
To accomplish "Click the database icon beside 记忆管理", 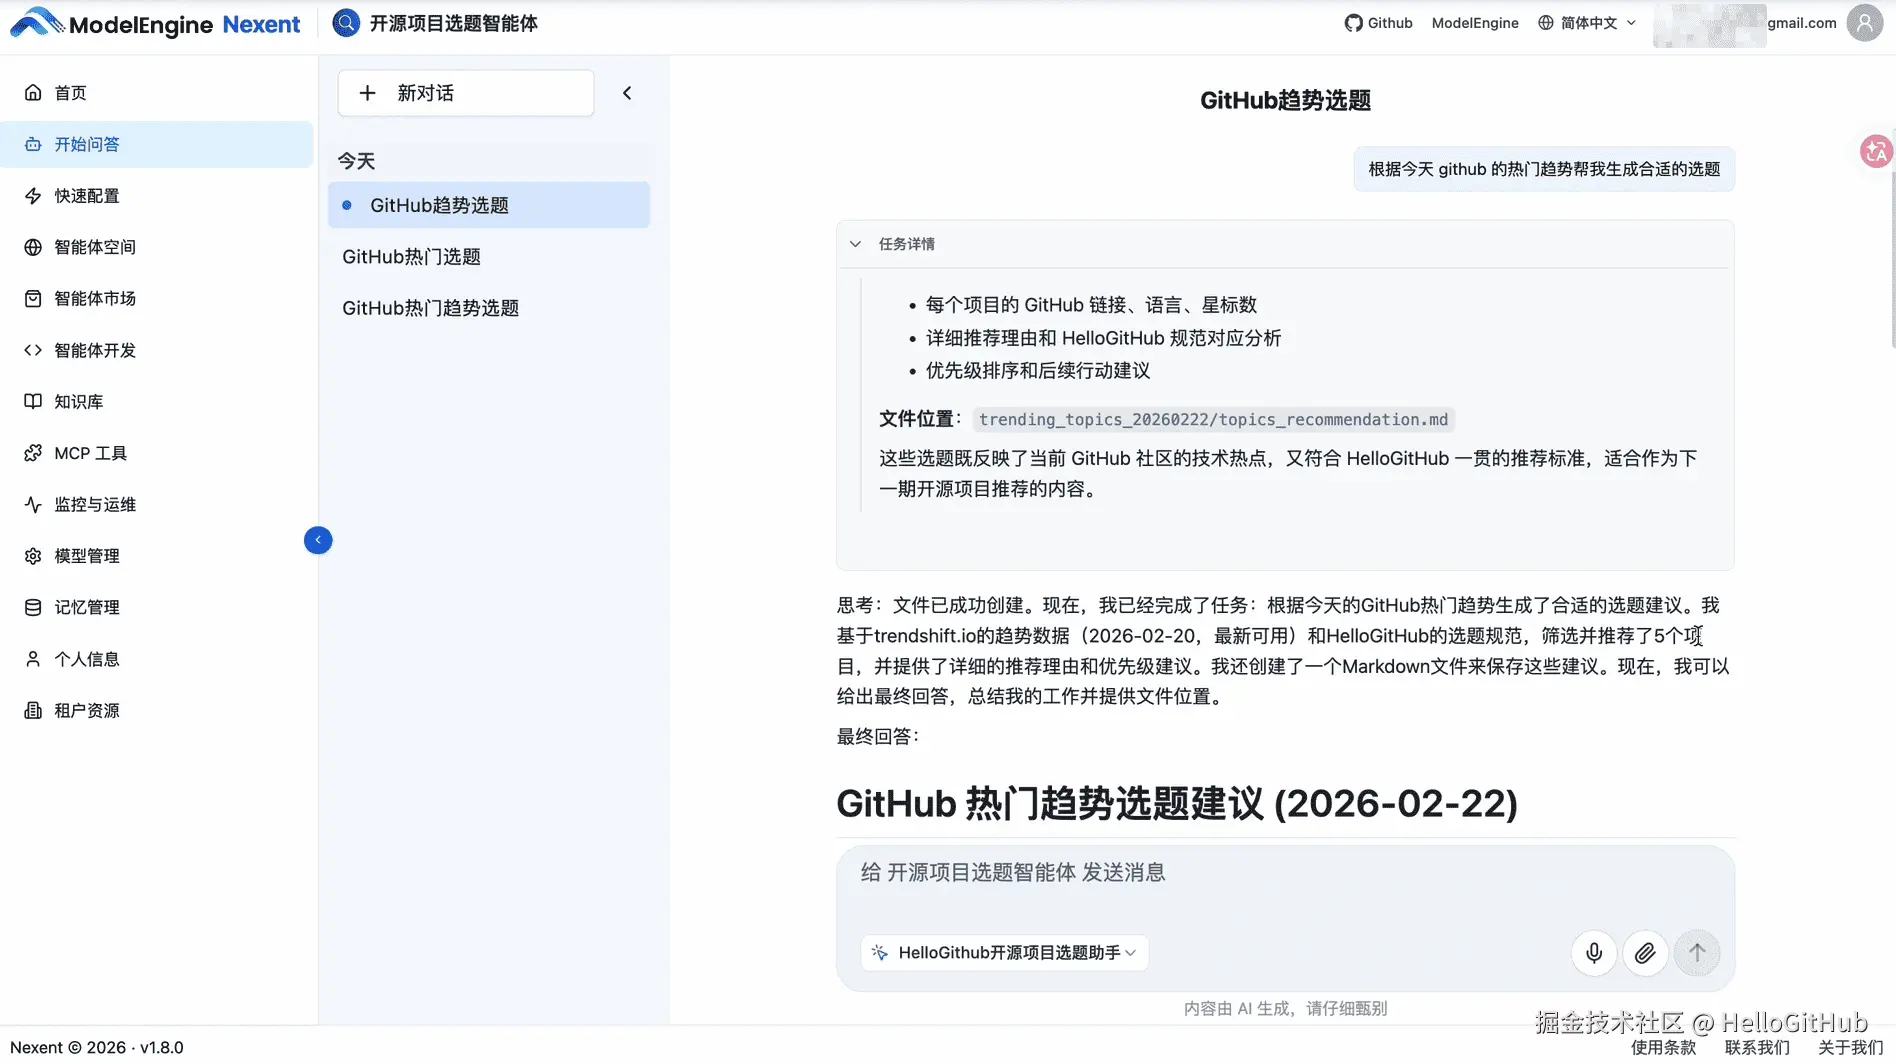I will pyautogui.click(x=33, y=607).
